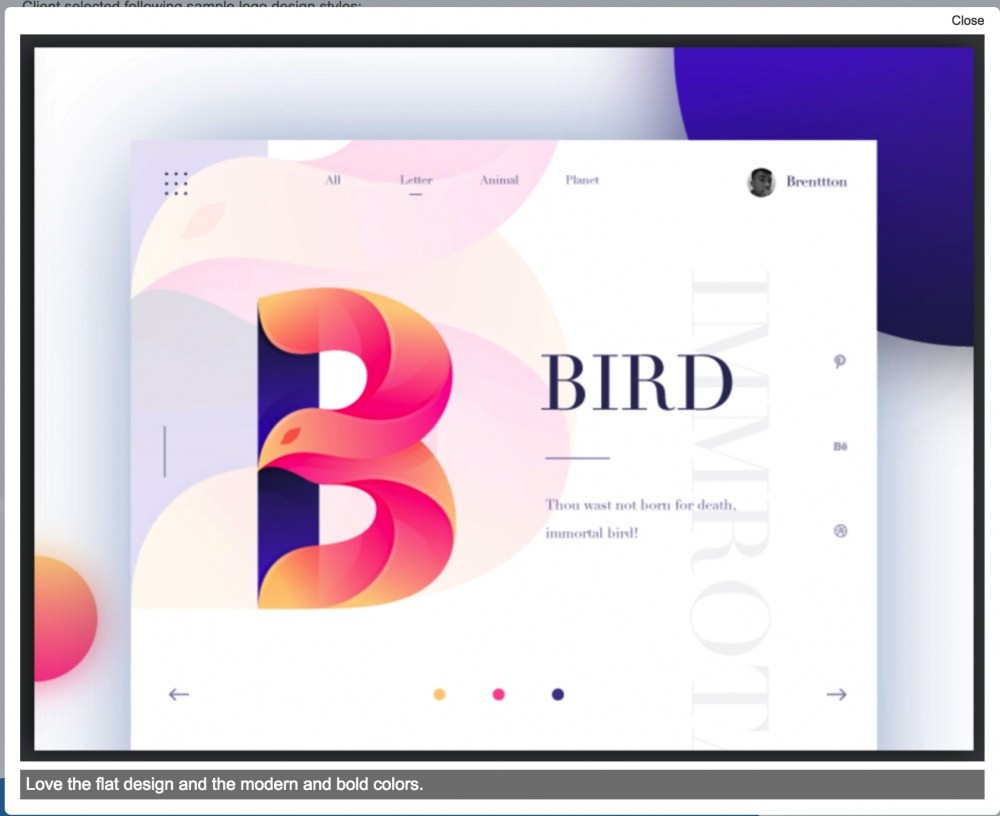This screenshot has width=1000, height=816.
Task: Select the Planet tab
Action: (x=582, y=180)
